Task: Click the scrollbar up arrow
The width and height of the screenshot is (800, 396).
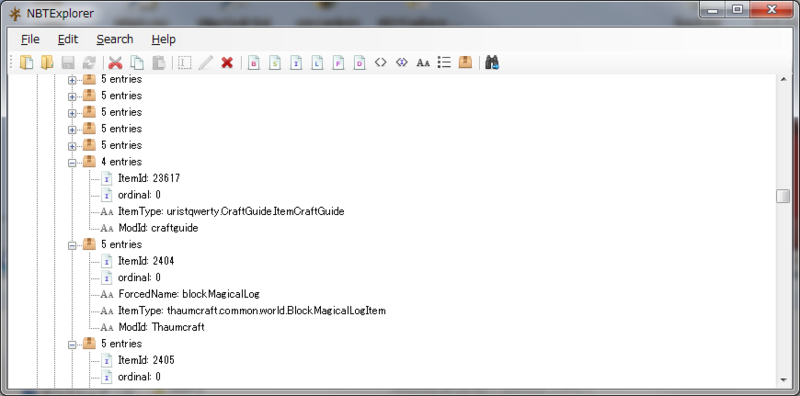Action: (x=784, y=80)
